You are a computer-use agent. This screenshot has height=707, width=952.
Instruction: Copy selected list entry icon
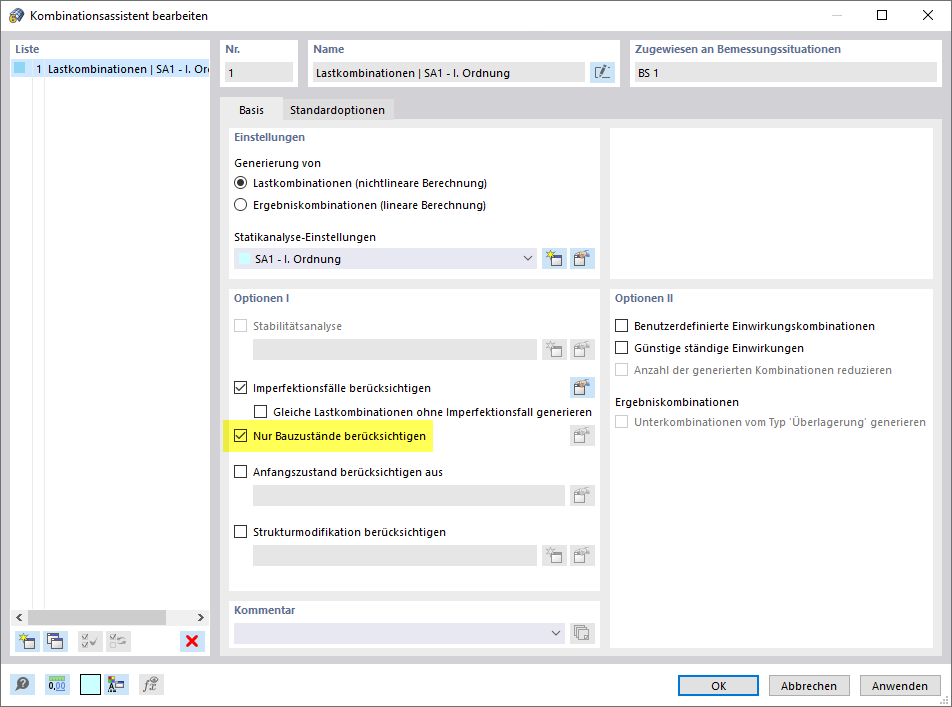coord(55,641)
